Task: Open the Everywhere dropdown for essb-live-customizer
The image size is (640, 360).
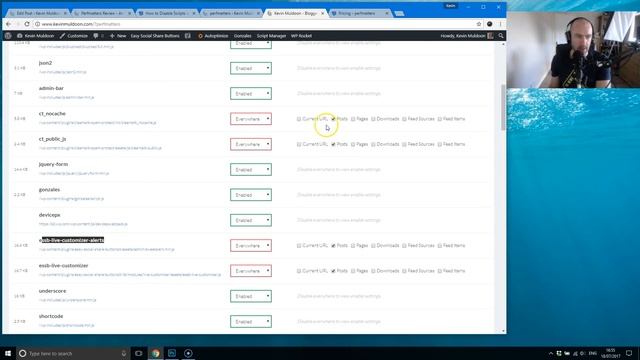Action: click(251, 271)
